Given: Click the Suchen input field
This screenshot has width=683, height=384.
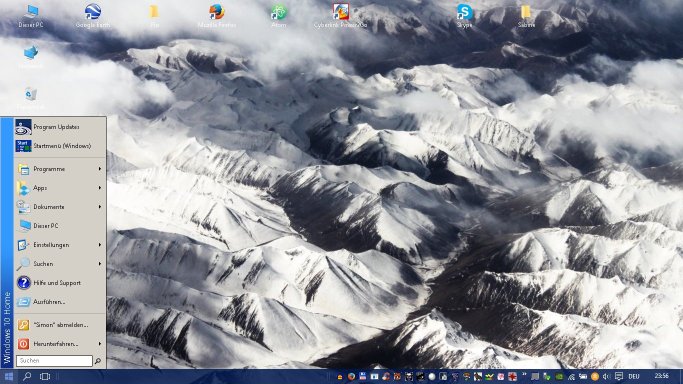Looking at the screenshot, I should point(54,361).
